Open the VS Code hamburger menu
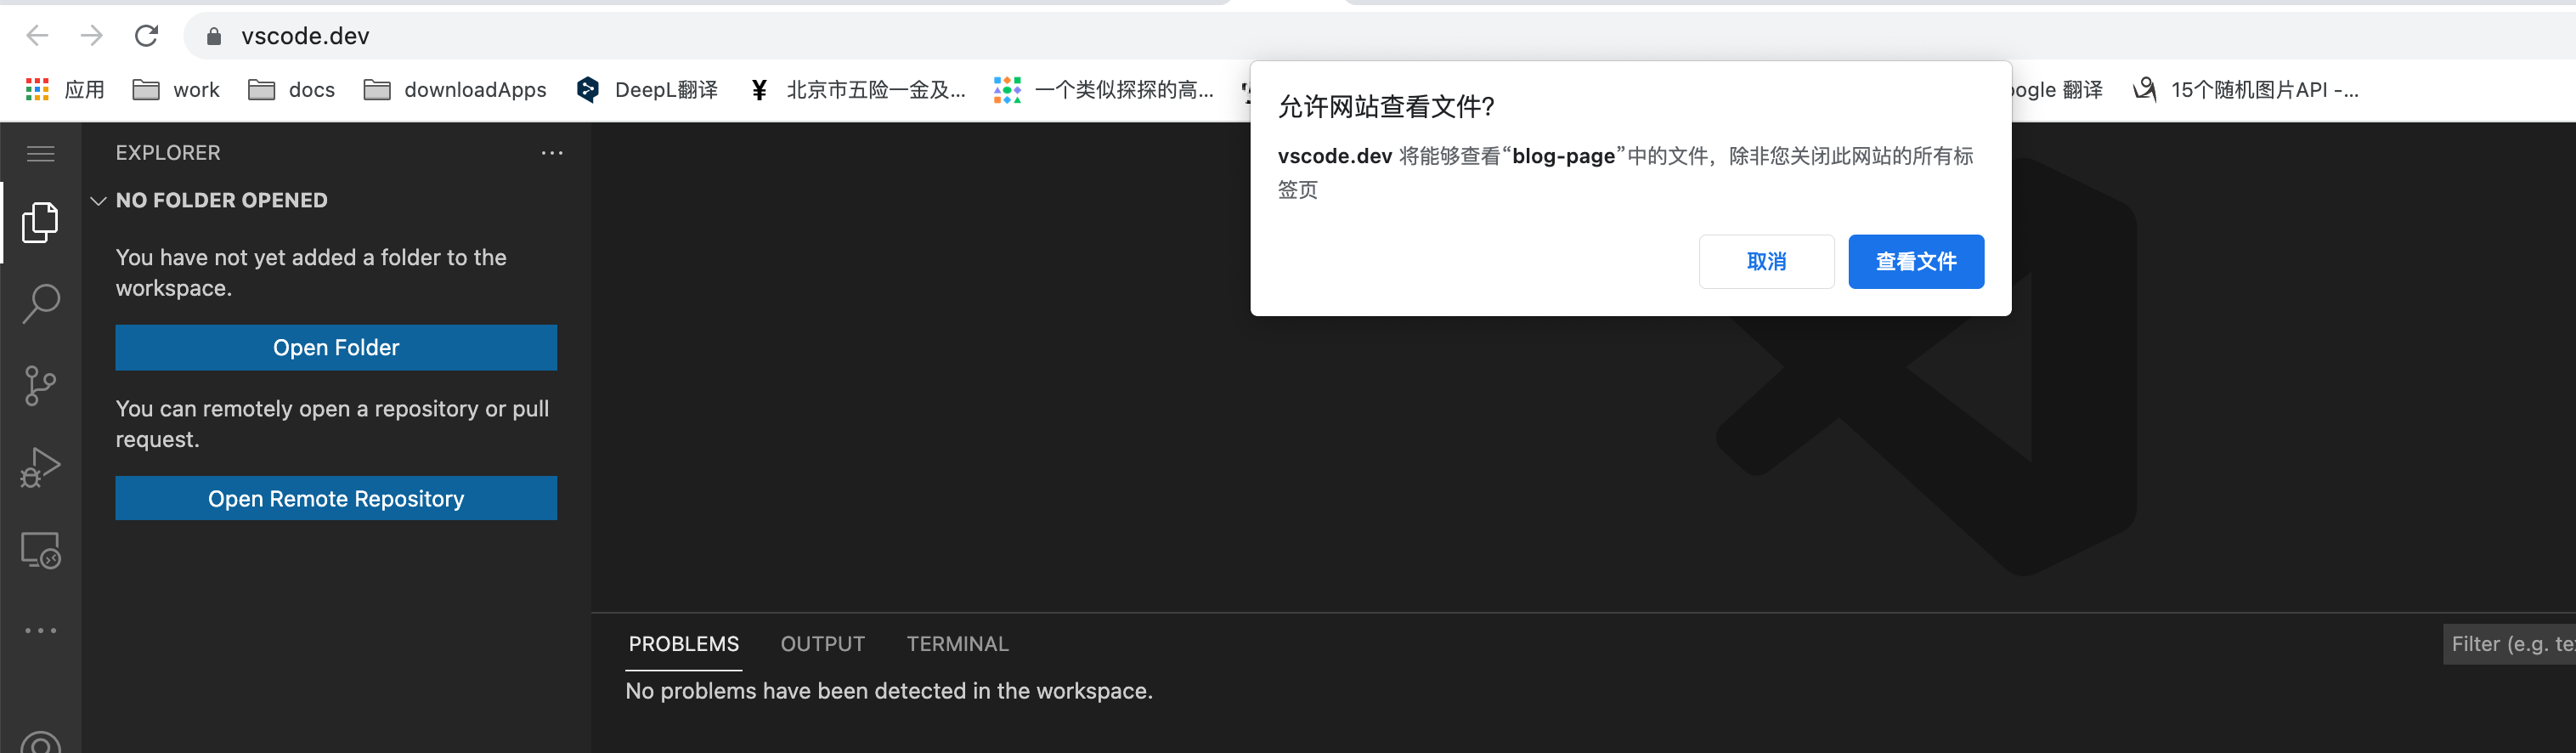The image size is (2576, 753). point(41,154)
